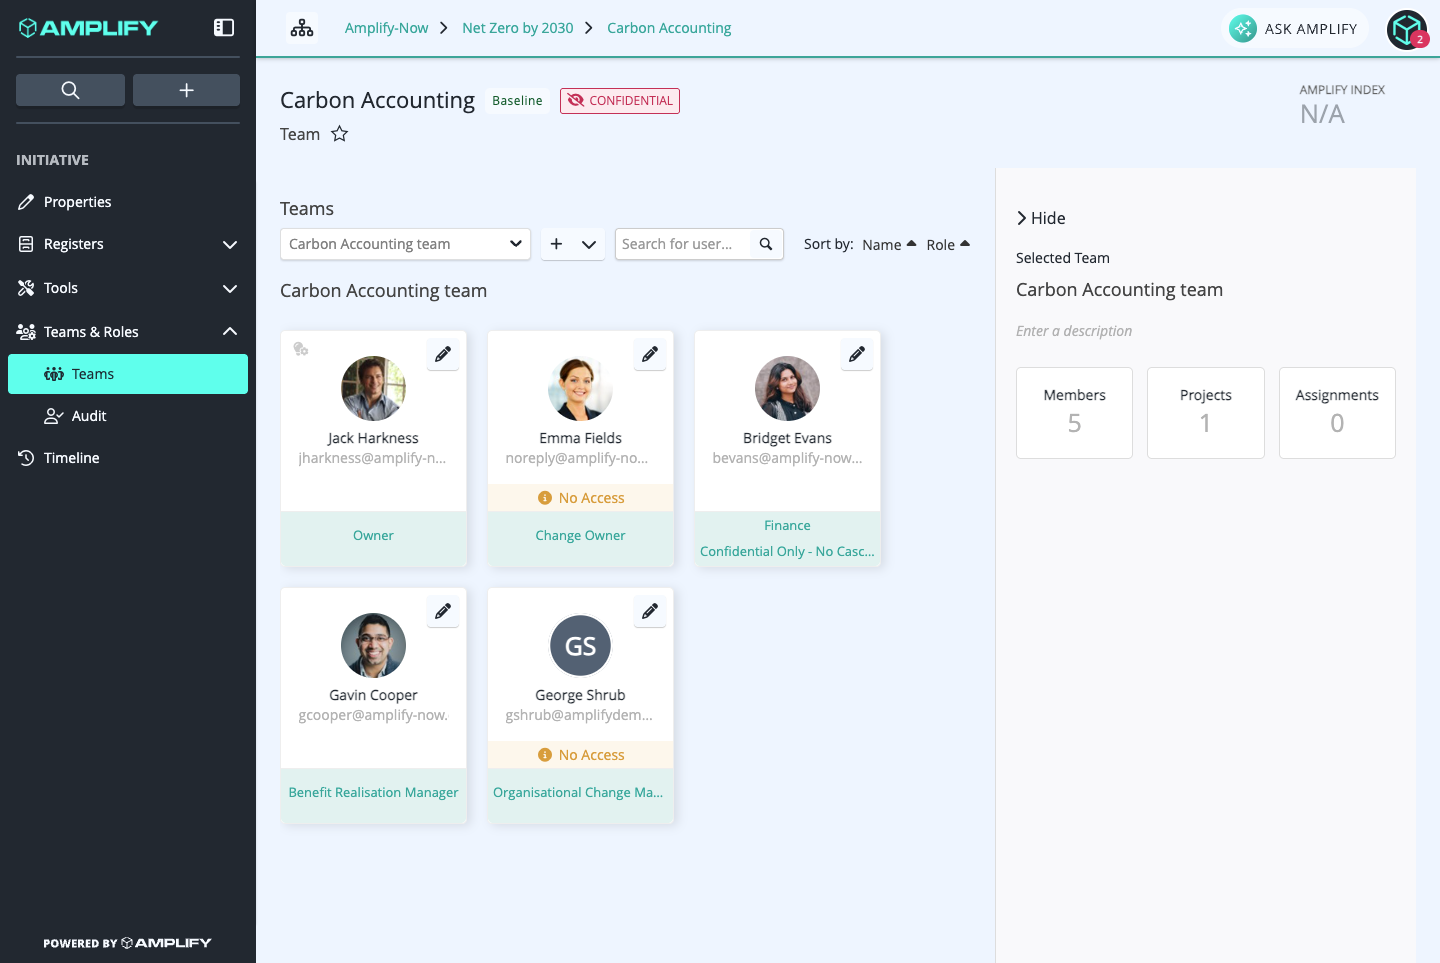This screenshot has width=1440, height=963.
Task: Go to Amplify-Now breadcrumb
Action: tap(386, 28)
